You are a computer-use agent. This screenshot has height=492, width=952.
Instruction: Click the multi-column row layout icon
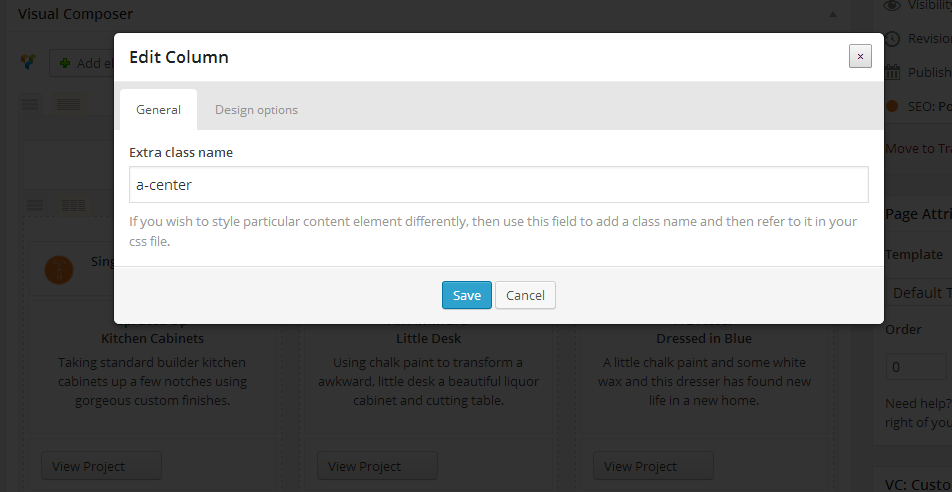click(x=68, y=104)
